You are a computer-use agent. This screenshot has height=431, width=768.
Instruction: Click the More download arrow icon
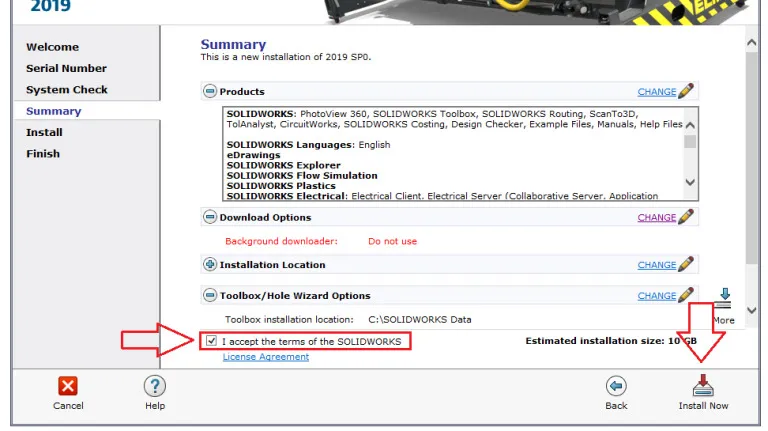point(725,298)
